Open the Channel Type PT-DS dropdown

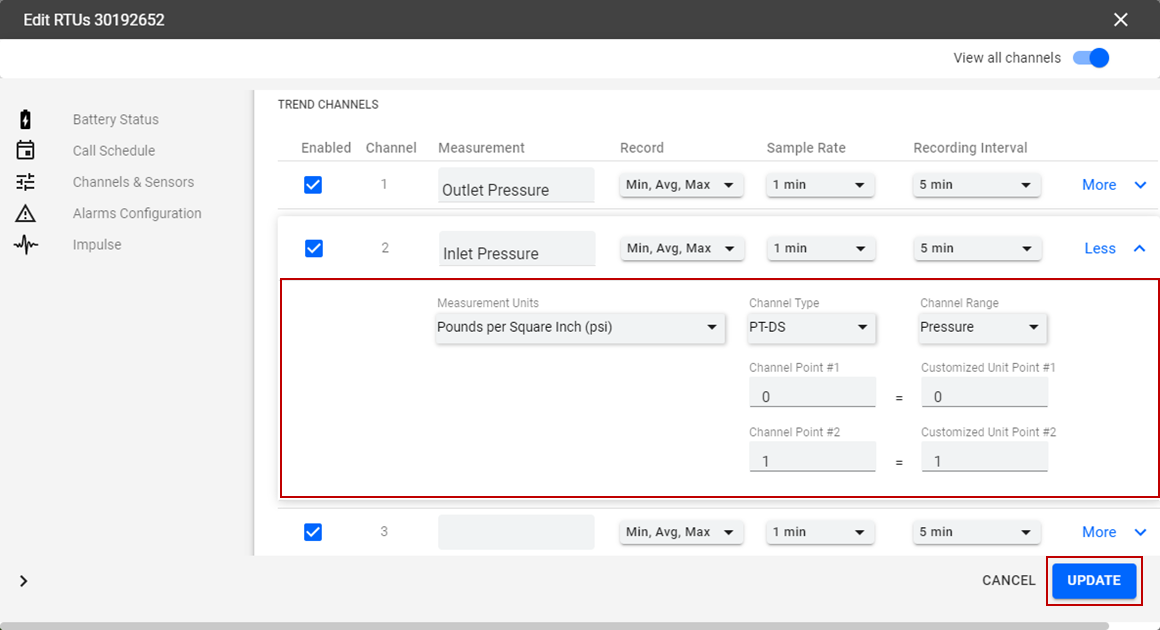(811, 327)
